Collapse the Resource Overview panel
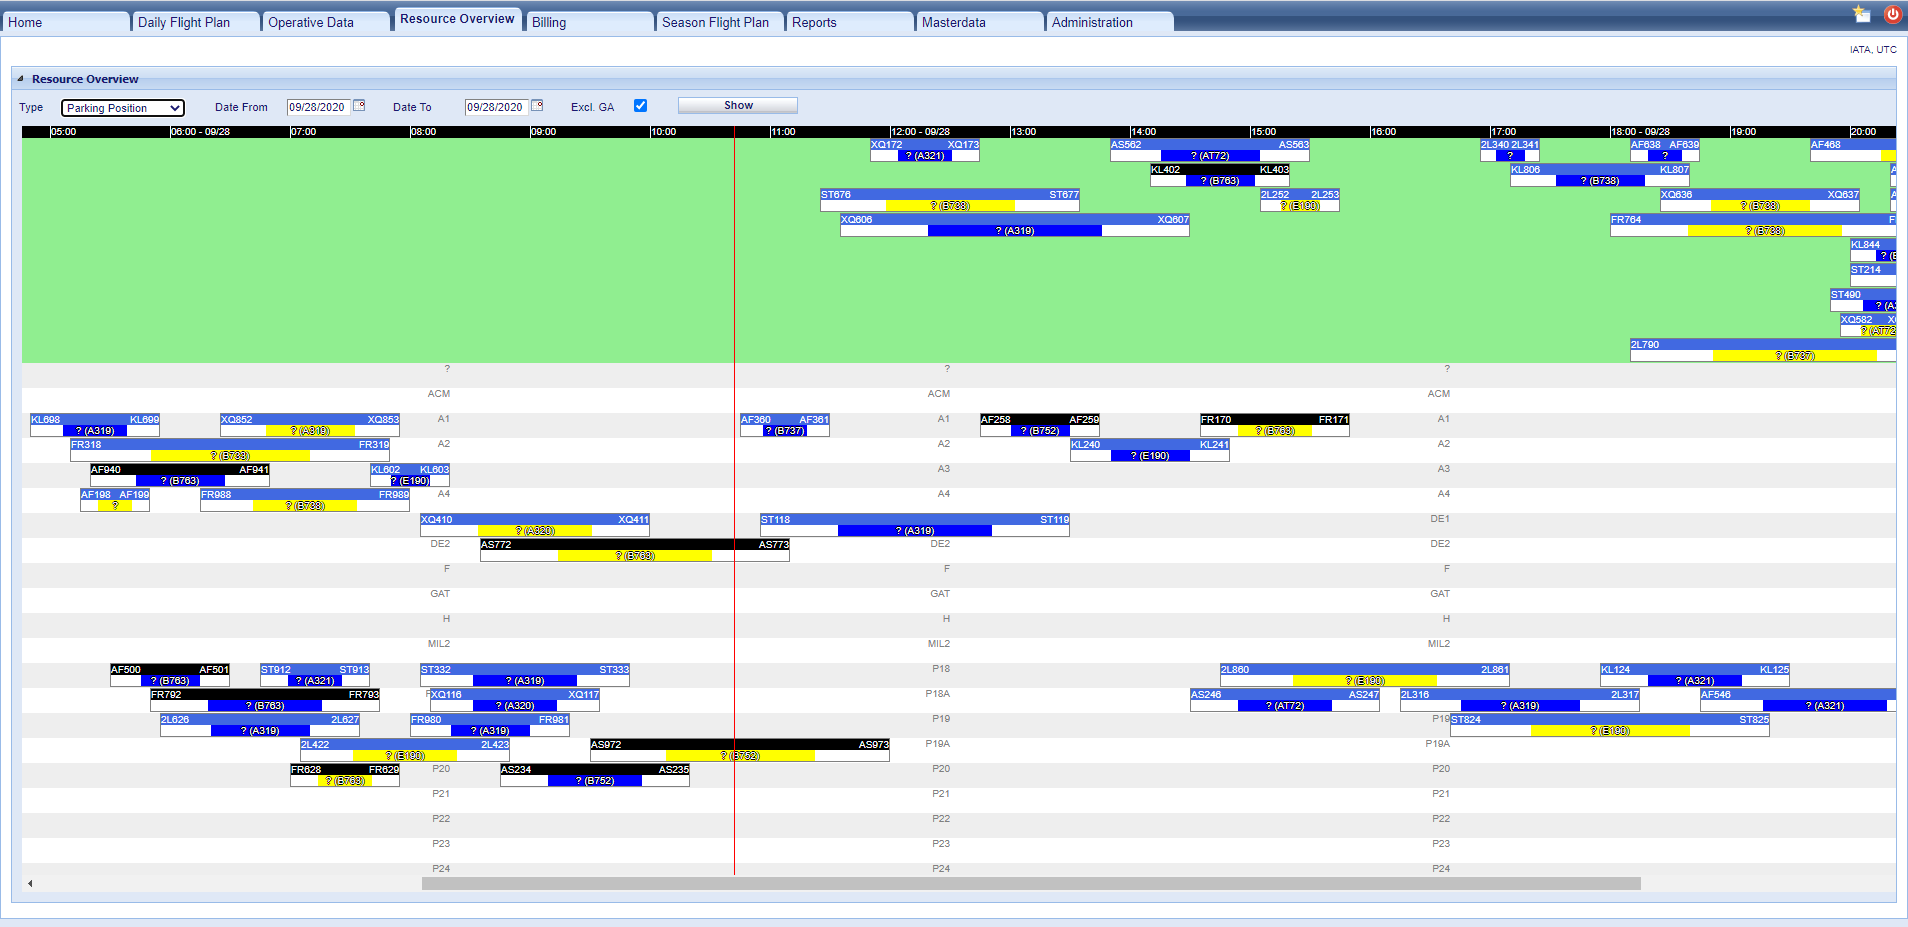This screenshot has width=1908, height=927. [20, 78]
